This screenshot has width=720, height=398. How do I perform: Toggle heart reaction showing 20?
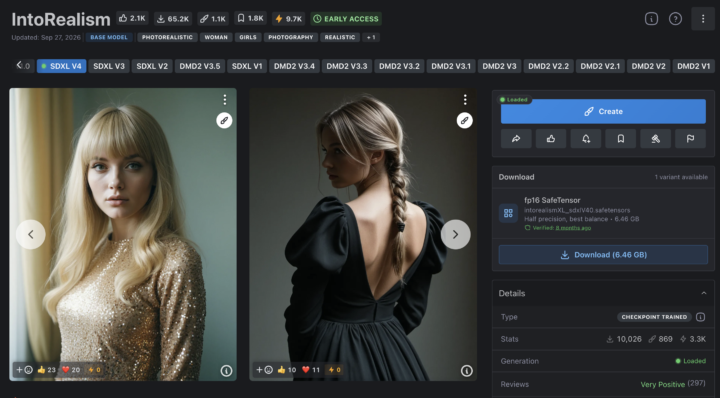pos(71,370)
